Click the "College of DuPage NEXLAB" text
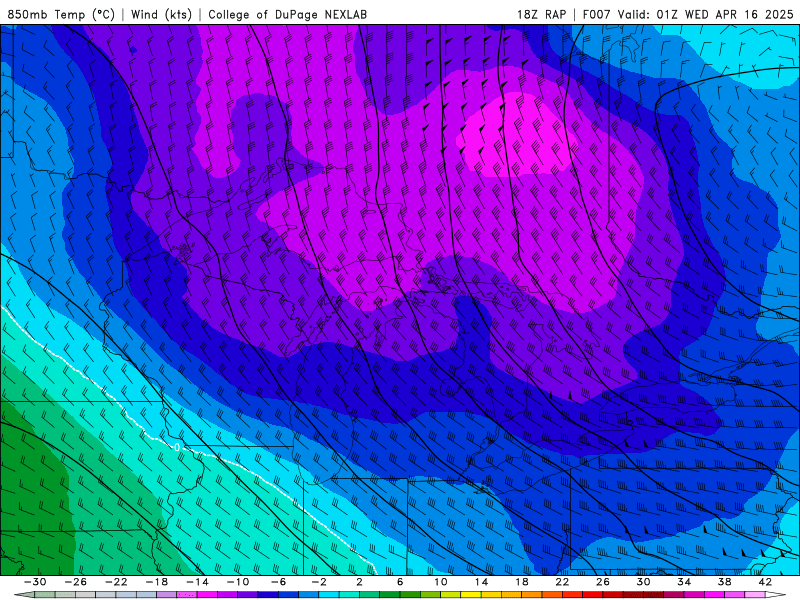This screenshot has height=600, width=800. 287,14
